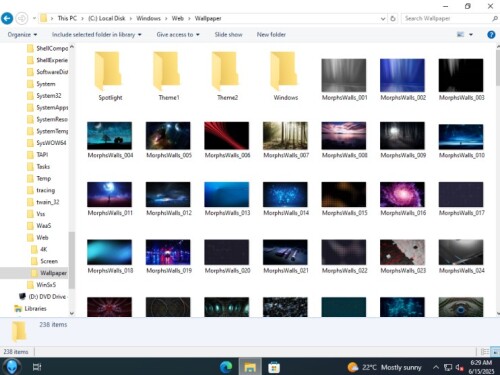Open Task View on the taskbar

click(x=37, y=367)
